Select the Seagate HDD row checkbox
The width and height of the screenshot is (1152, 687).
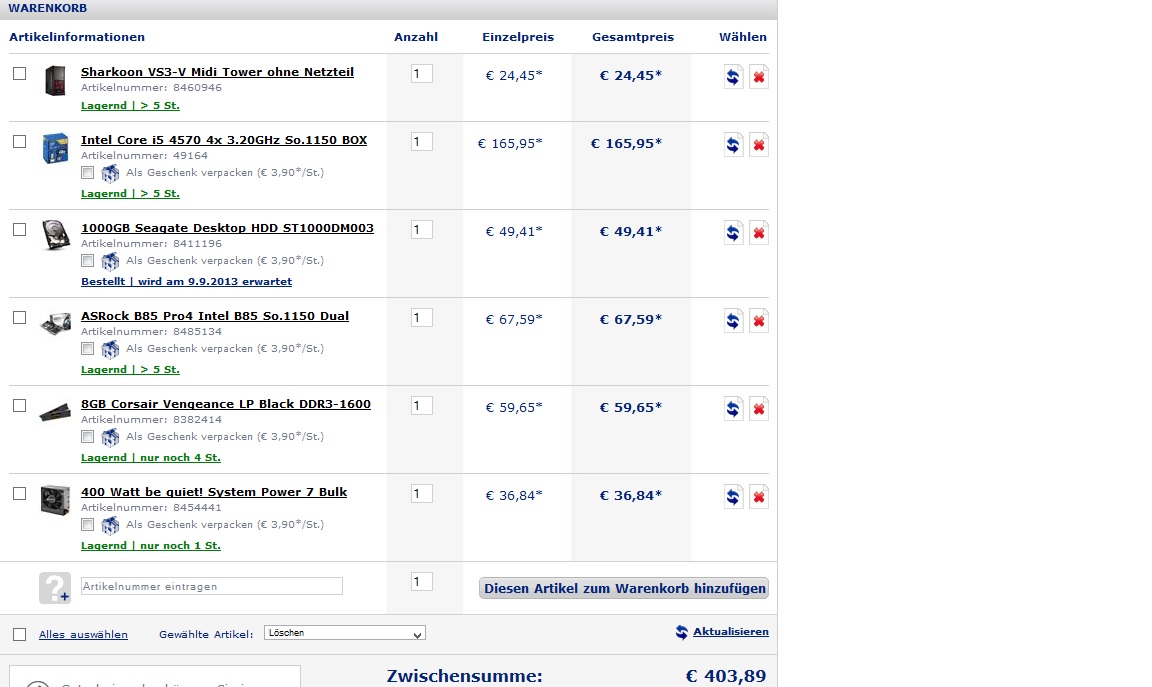click(x=20, y=230)
